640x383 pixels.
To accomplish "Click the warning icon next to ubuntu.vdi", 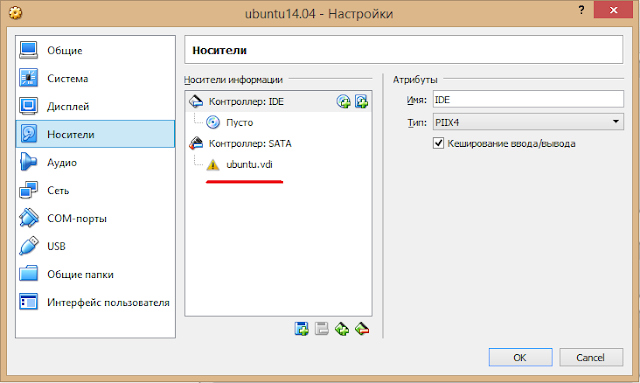I will (213, 165).
